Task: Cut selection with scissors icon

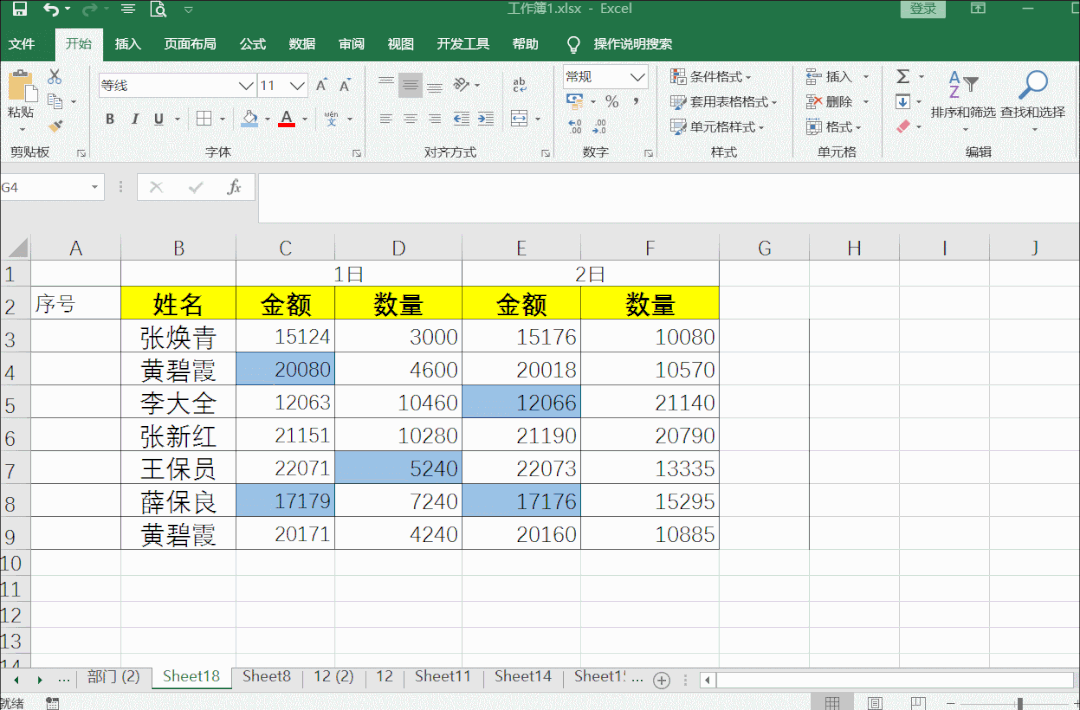Action: 55,76
